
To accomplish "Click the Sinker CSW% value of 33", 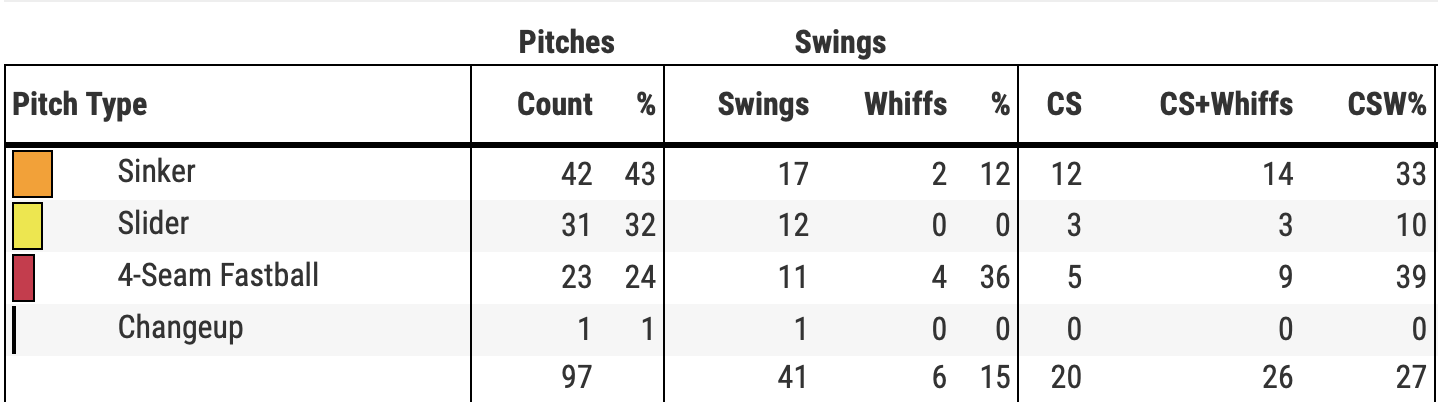I will 1410,174.
